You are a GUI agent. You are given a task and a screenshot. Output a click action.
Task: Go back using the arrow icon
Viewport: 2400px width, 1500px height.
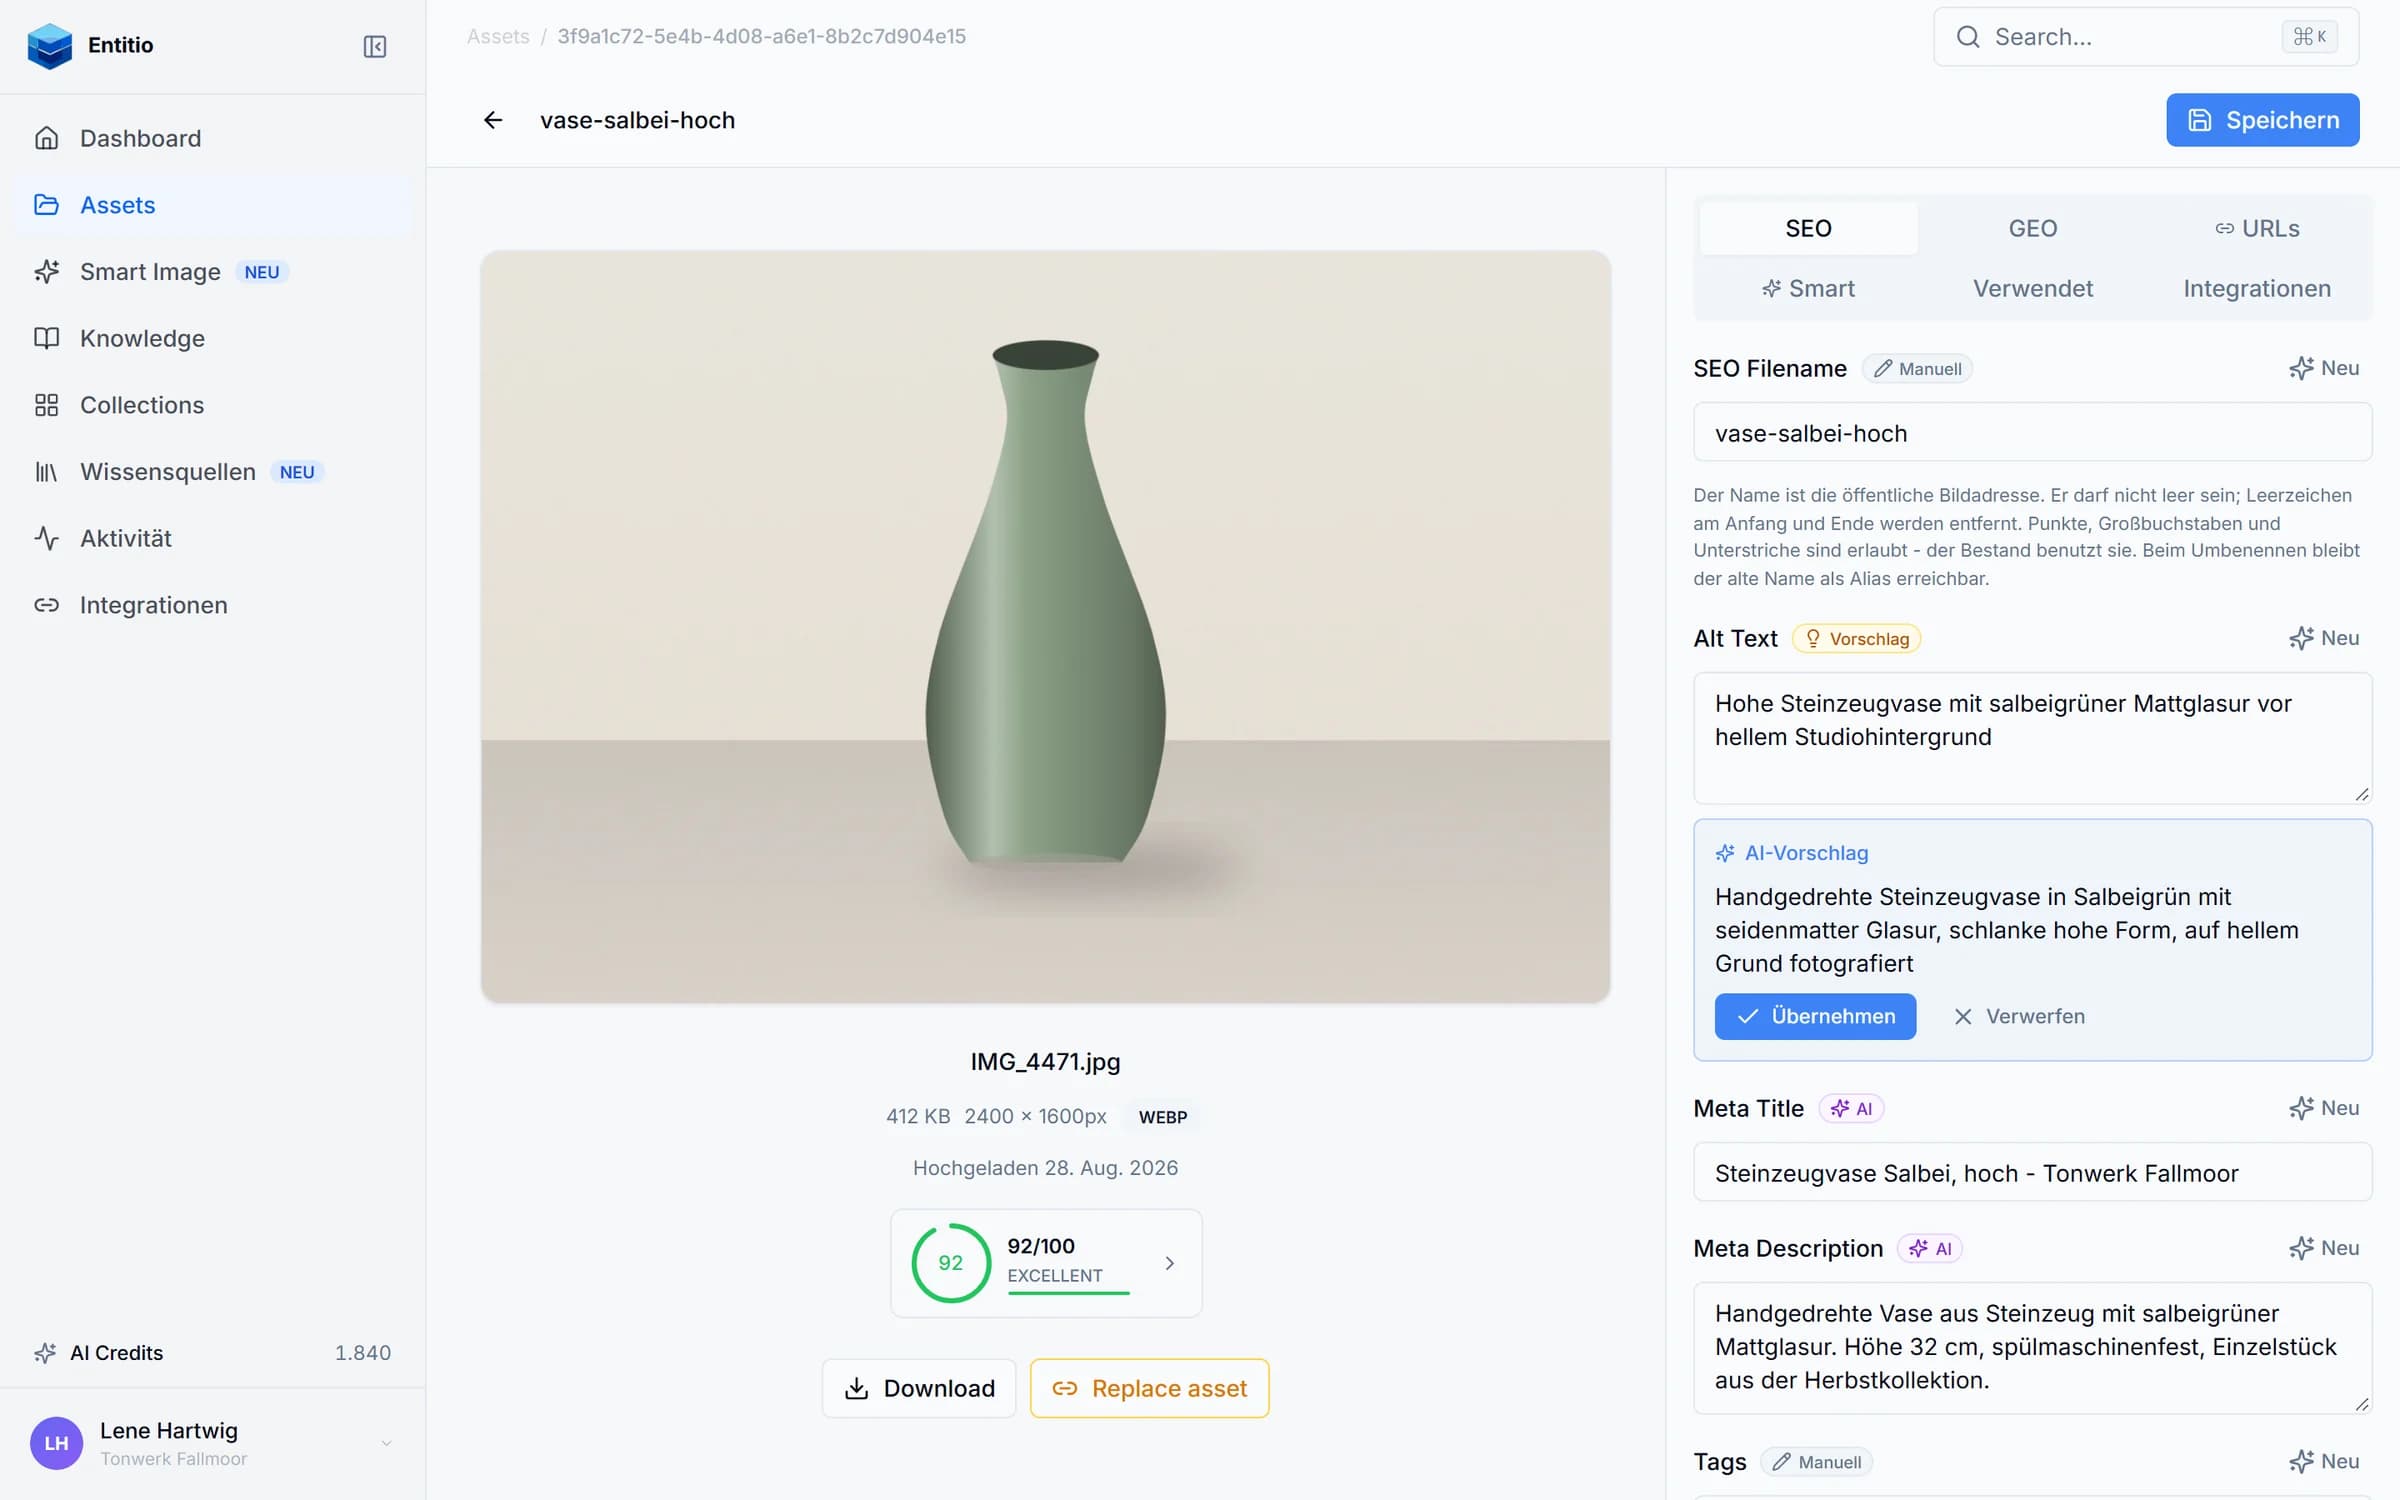pyautogui.click(x=493, y=120)
